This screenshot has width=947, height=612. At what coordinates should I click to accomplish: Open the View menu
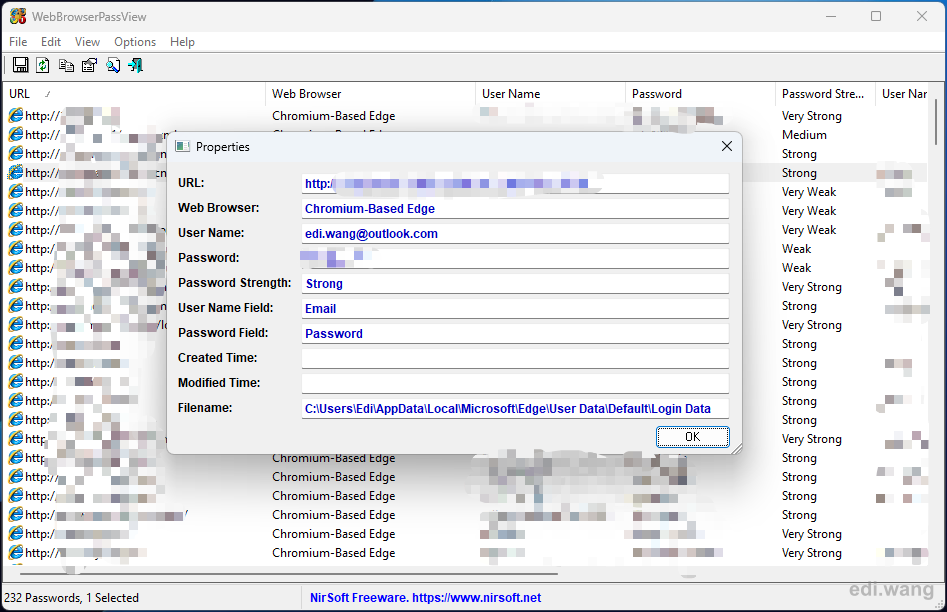(x=87, y=42)
